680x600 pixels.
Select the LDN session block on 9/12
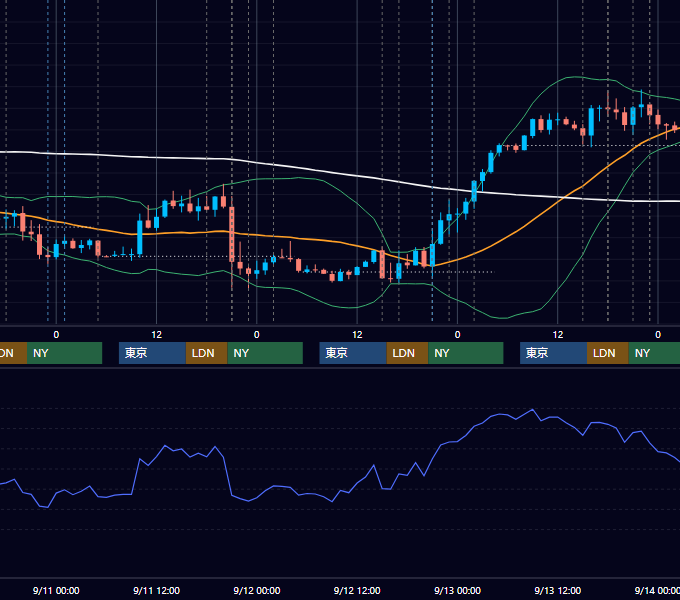[407, 353]
